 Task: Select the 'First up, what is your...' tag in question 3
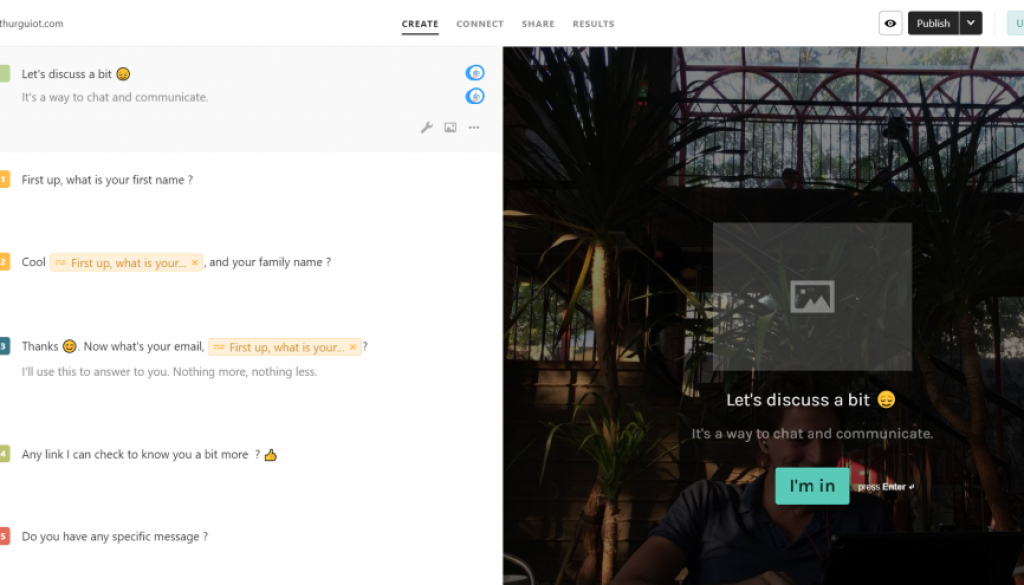click(x=286, y=347)
